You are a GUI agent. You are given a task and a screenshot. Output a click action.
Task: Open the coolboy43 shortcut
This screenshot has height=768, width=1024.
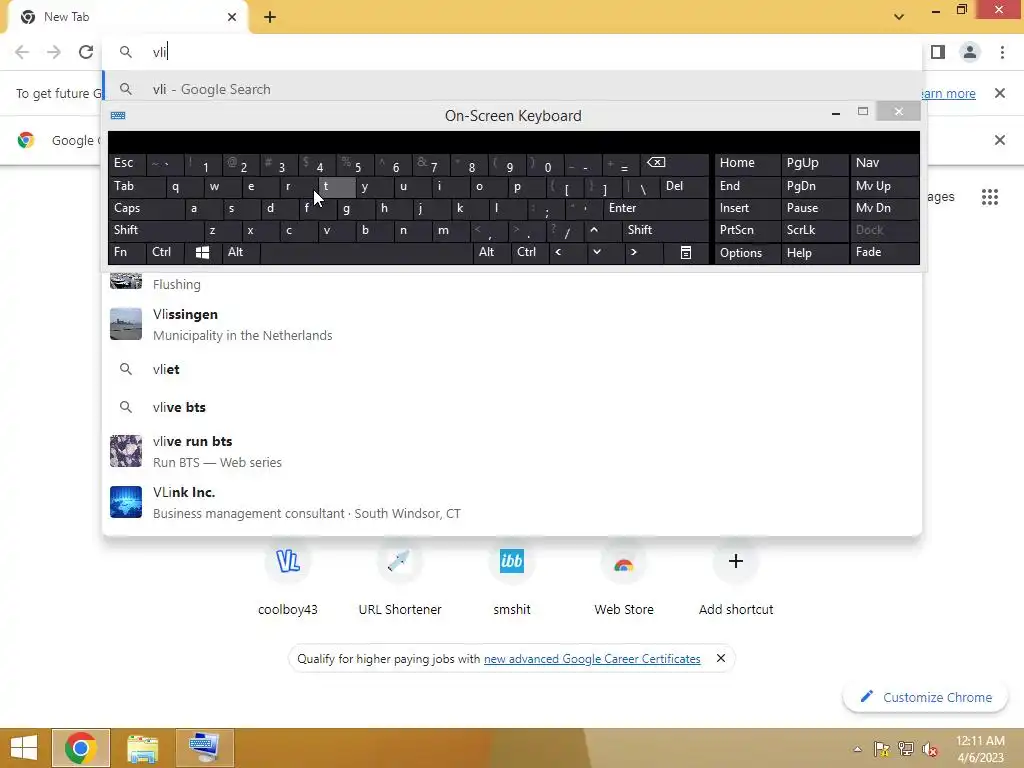(288, 579)
